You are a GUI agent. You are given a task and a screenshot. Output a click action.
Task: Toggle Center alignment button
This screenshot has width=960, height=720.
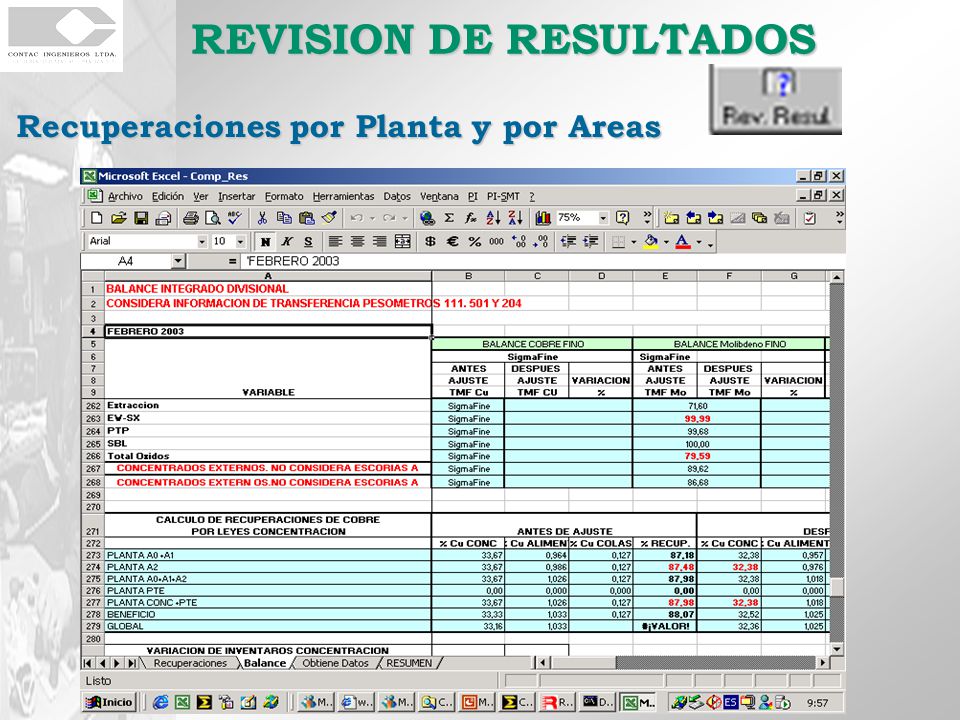click(x=358, y=241)
